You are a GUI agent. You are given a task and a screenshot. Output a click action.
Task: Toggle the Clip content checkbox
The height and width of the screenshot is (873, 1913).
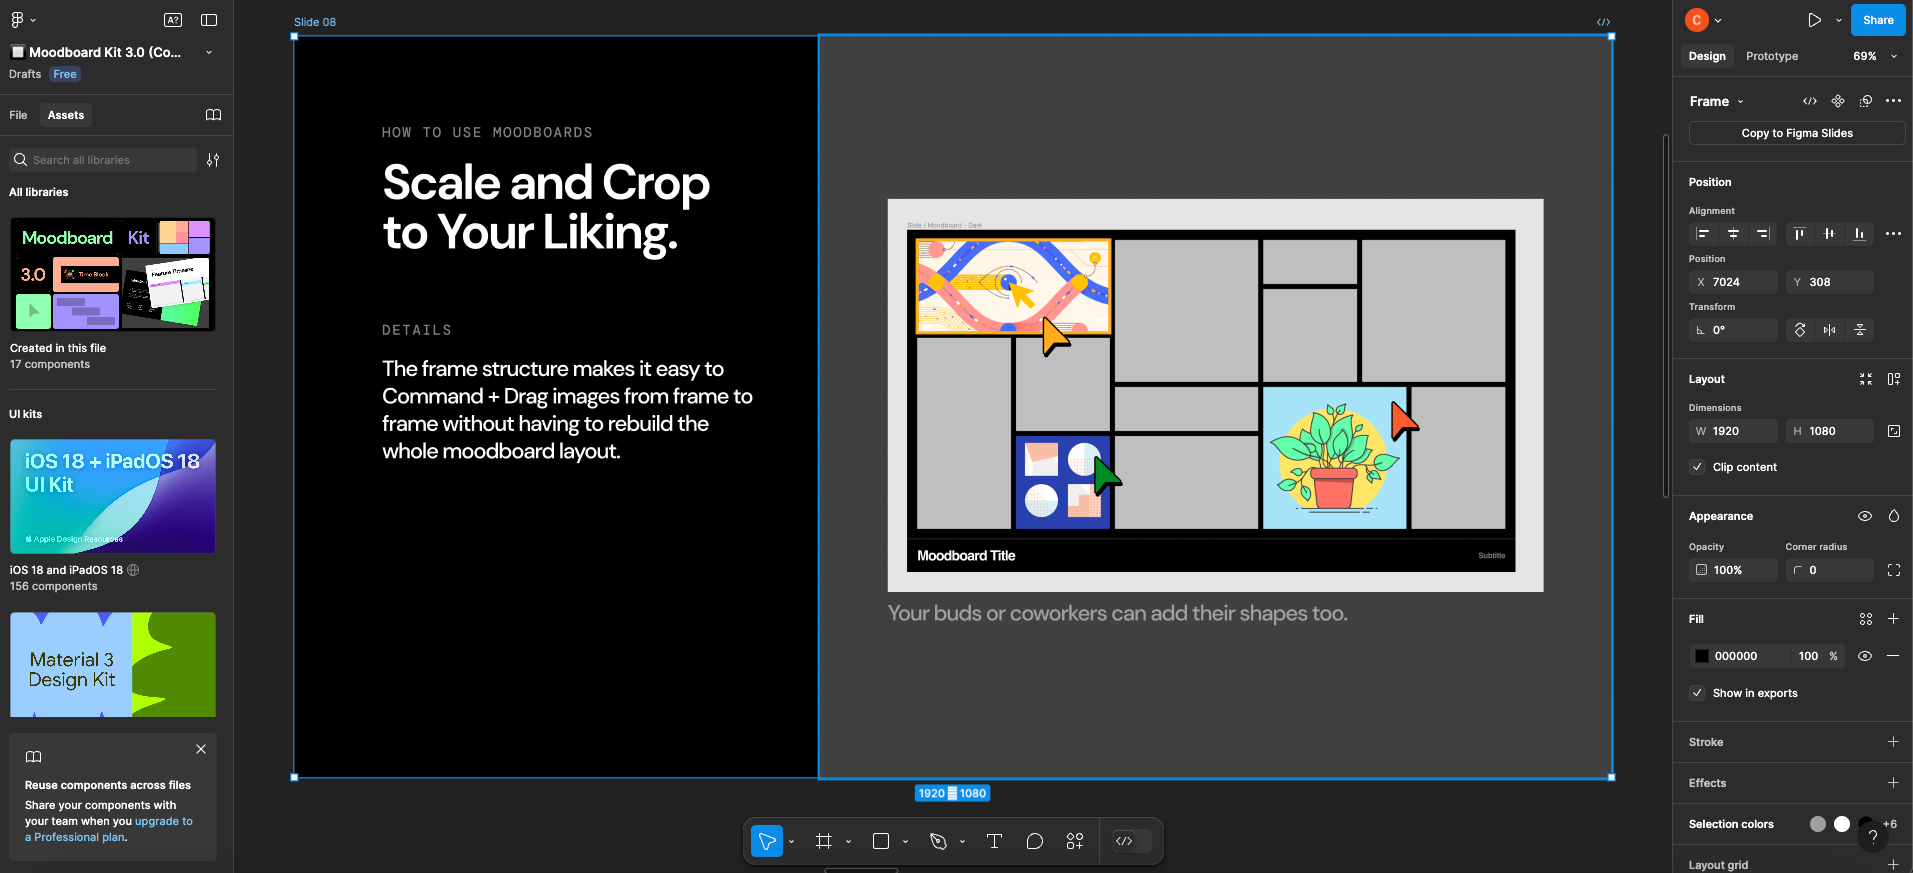[x=1697, y=467]
